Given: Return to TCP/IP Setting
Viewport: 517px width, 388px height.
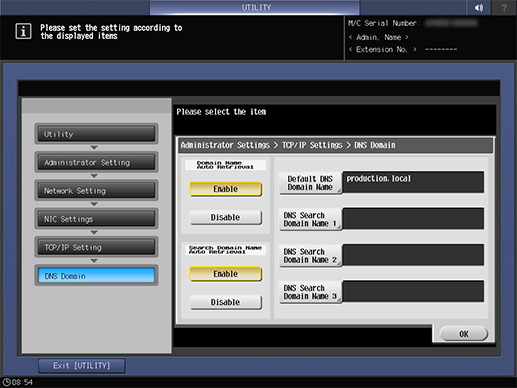Looking at the screenshot, I should click(x=96, y=247).
